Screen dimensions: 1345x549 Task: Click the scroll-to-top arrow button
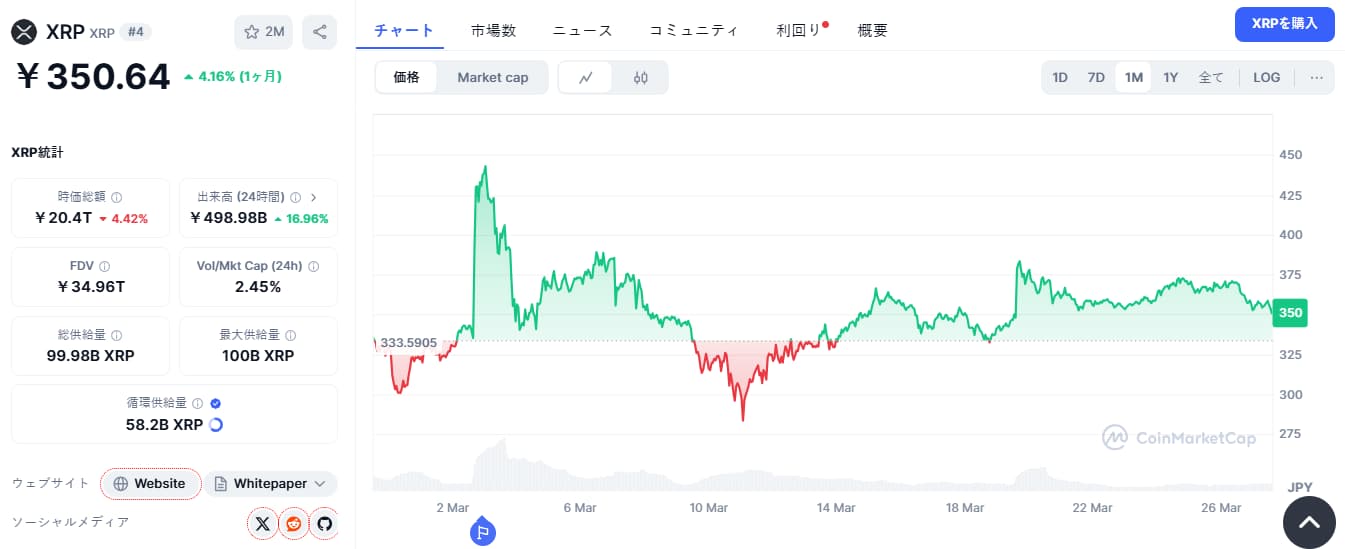click(x=1308, y=522)
